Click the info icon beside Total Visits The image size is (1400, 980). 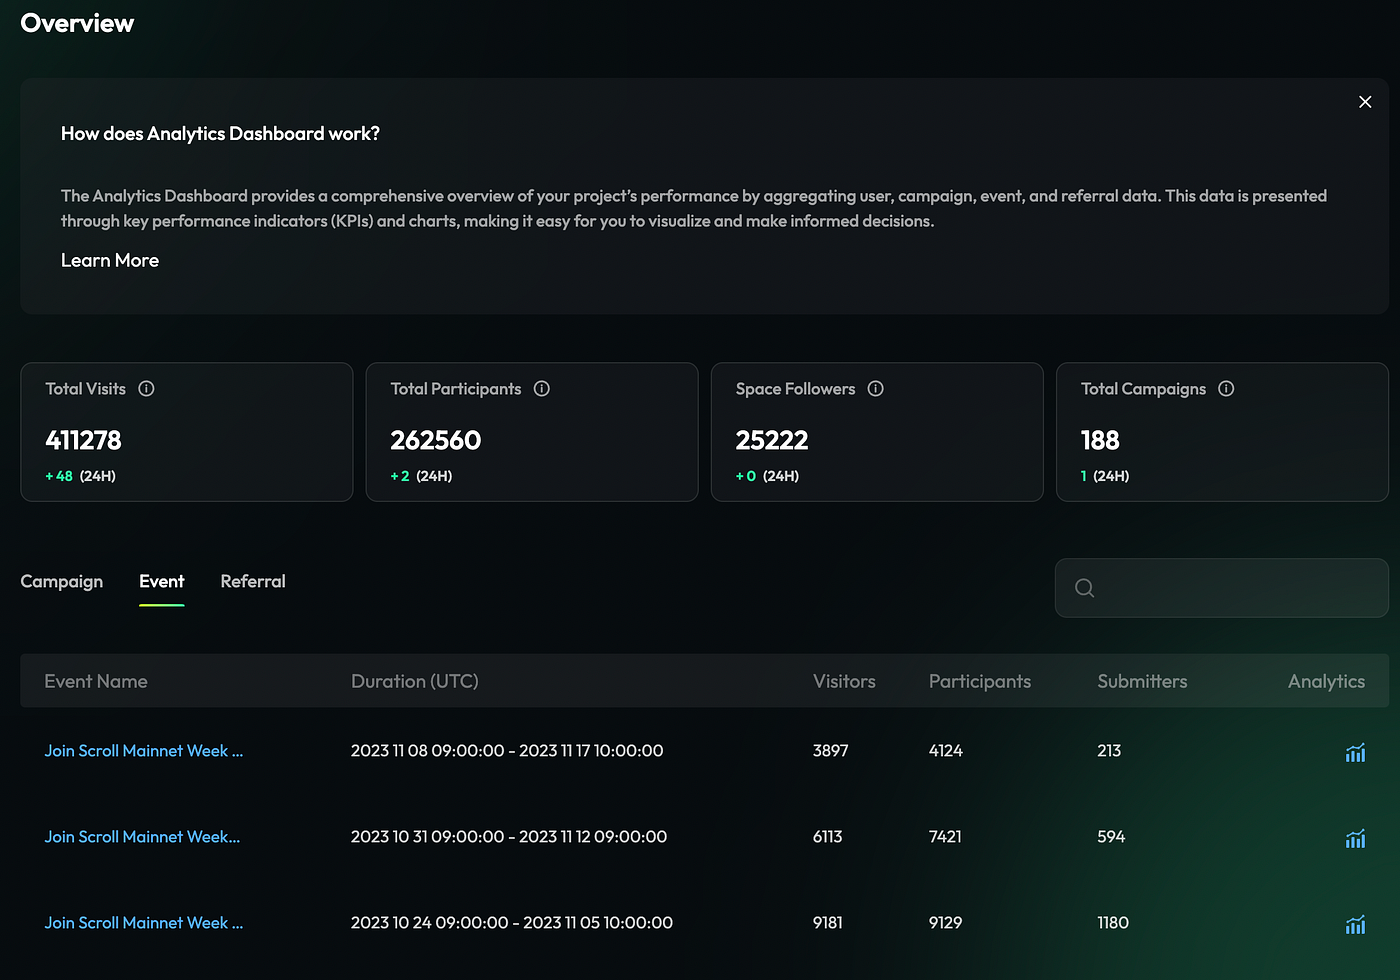pos(146,389)
